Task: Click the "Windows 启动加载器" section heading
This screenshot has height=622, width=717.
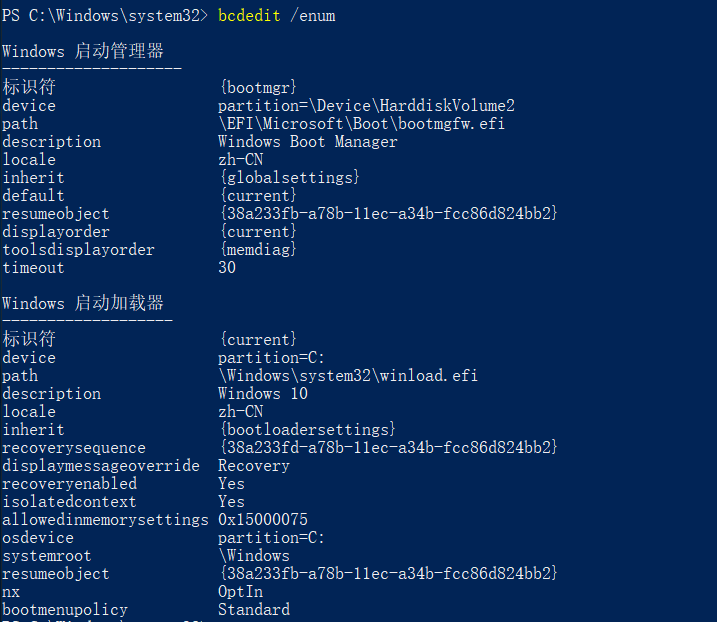Action: [x=83, y=303]
